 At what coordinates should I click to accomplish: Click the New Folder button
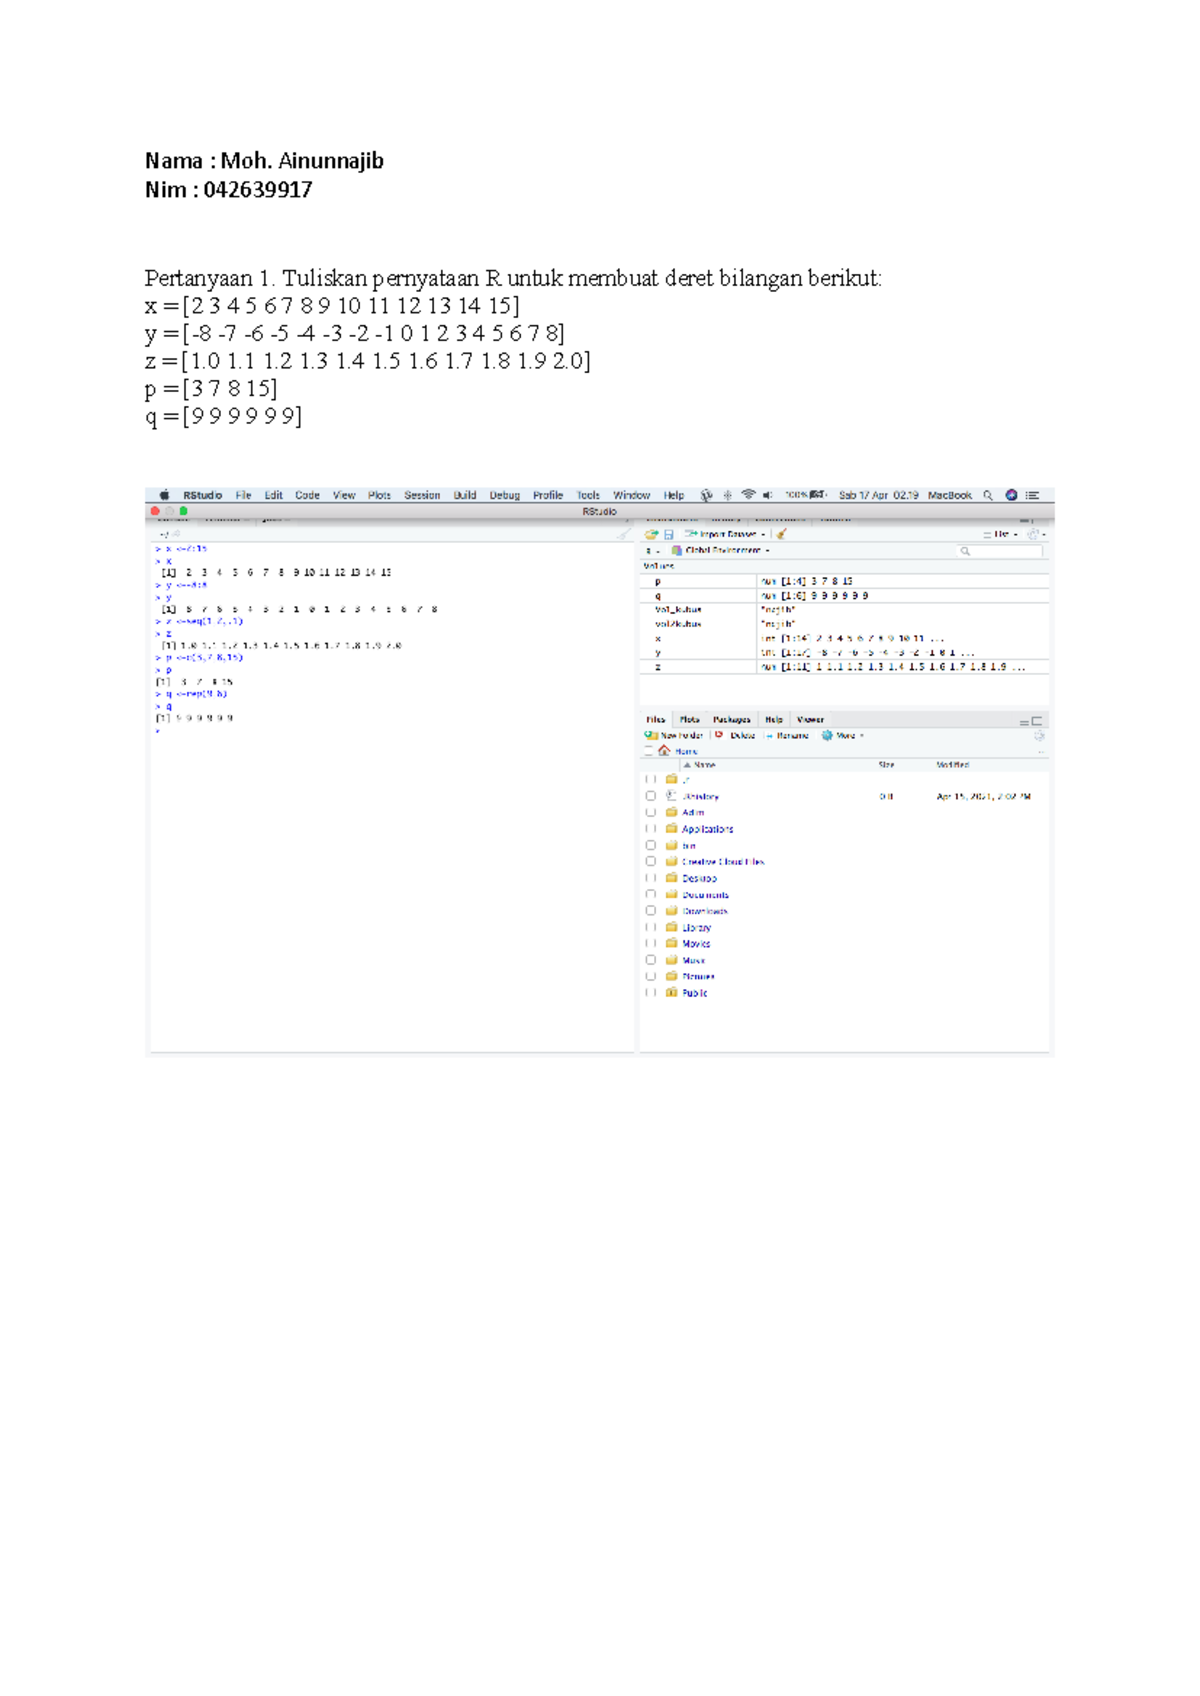pos(675,735)
